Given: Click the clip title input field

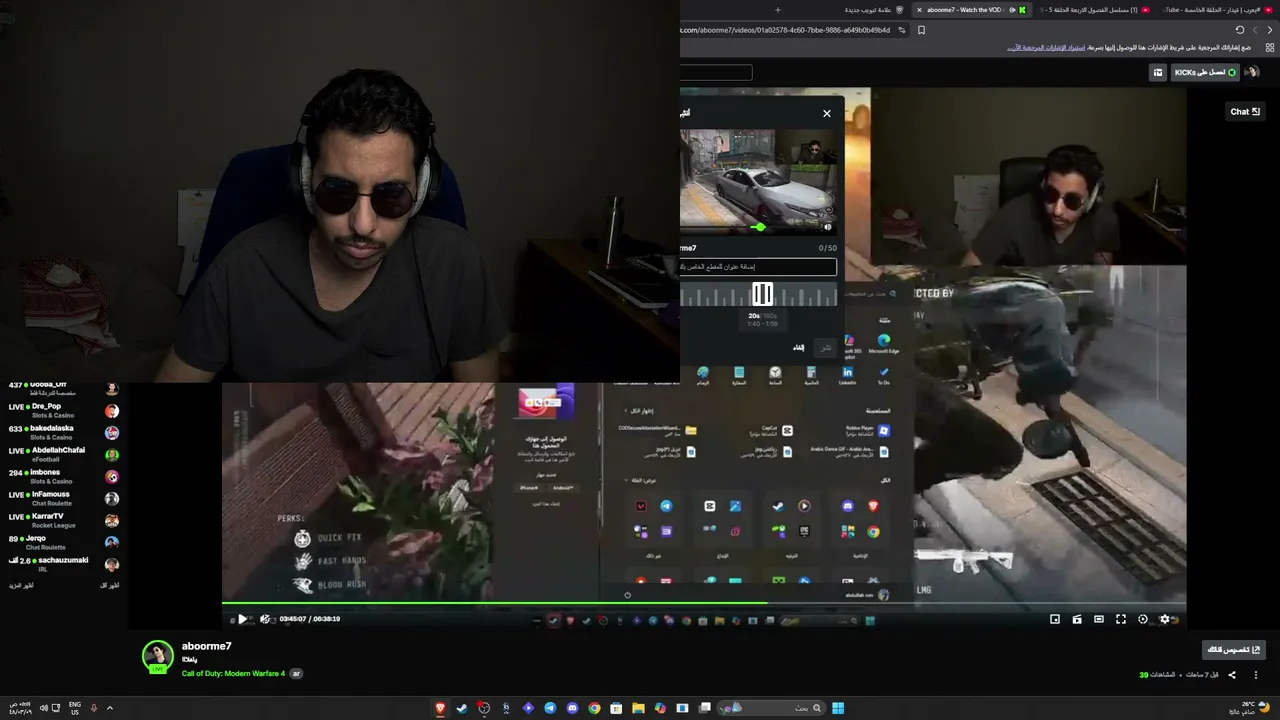Looking at the screenshot, I should coord(758,267).
